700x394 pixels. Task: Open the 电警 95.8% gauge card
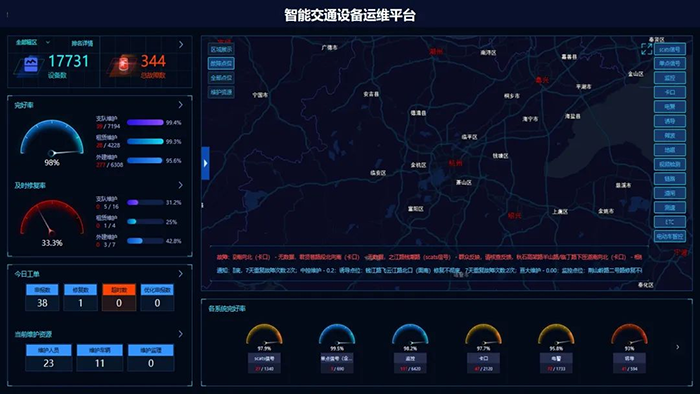click(556, 348)
